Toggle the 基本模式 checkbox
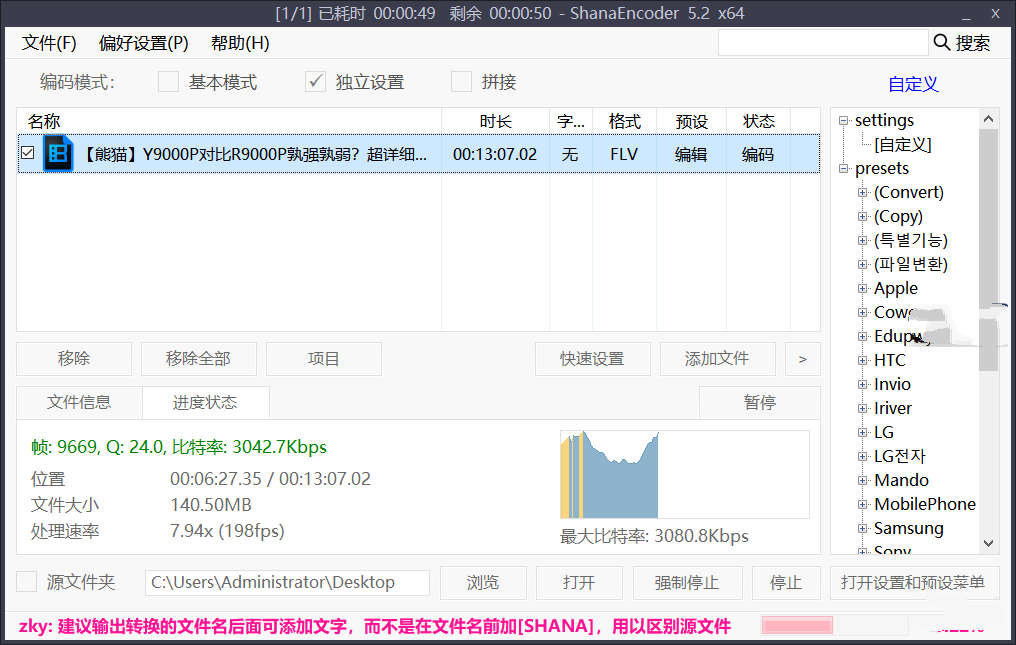 (x=168, y=82)
